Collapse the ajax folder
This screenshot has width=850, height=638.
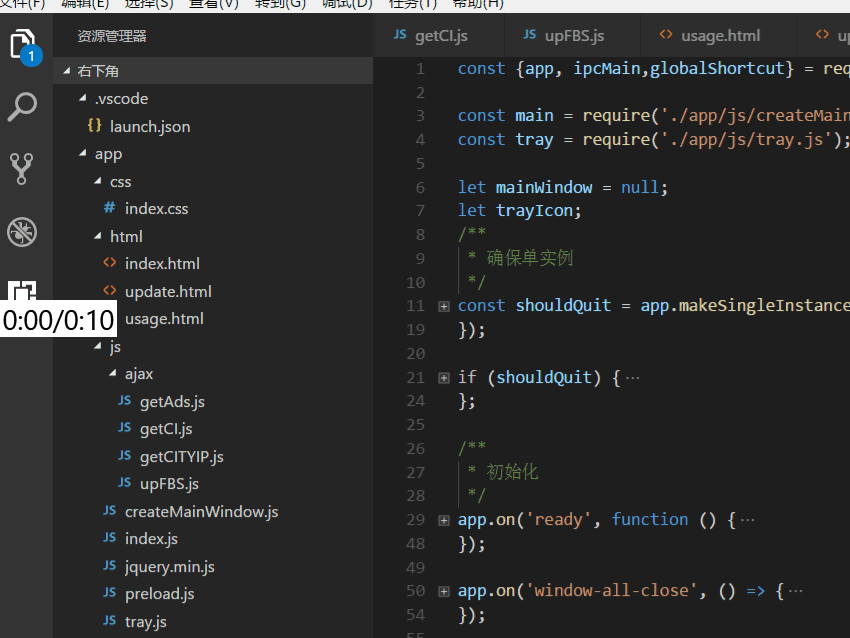coord(113,373)
